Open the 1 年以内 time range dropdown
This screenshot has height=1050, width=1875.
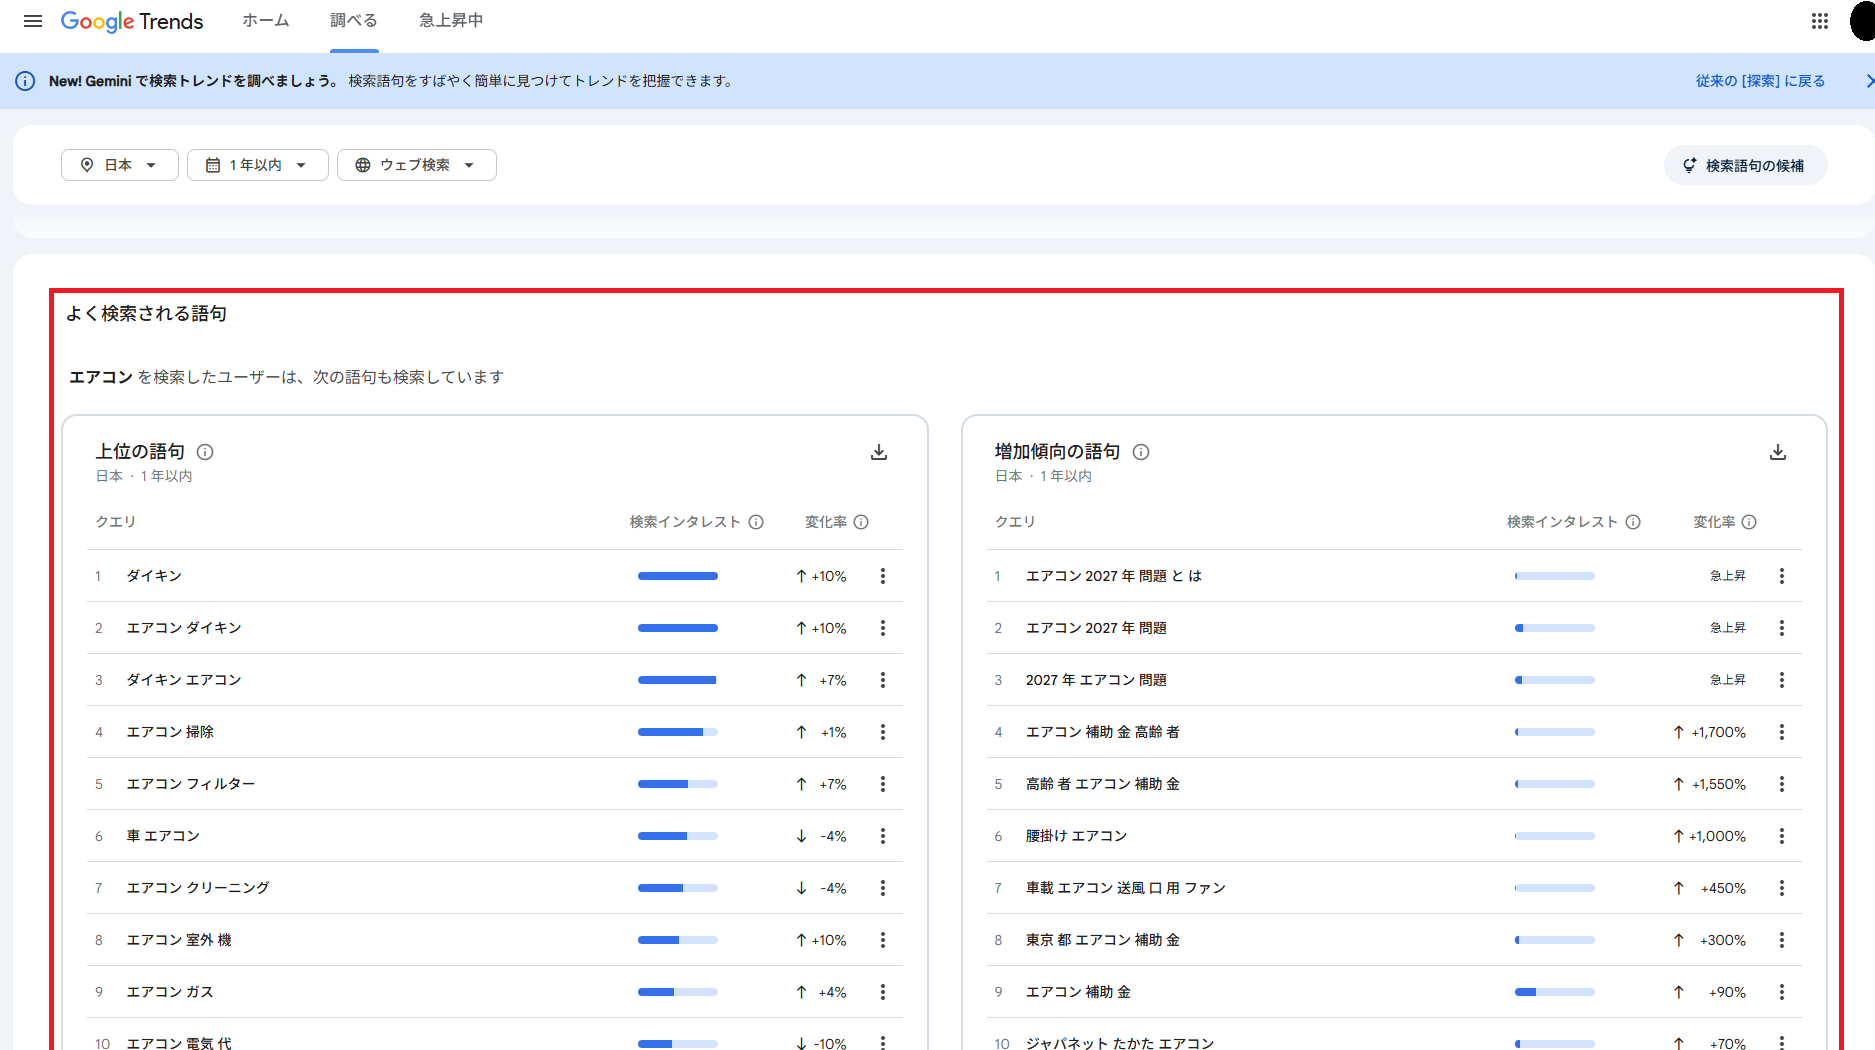point(258,165)
